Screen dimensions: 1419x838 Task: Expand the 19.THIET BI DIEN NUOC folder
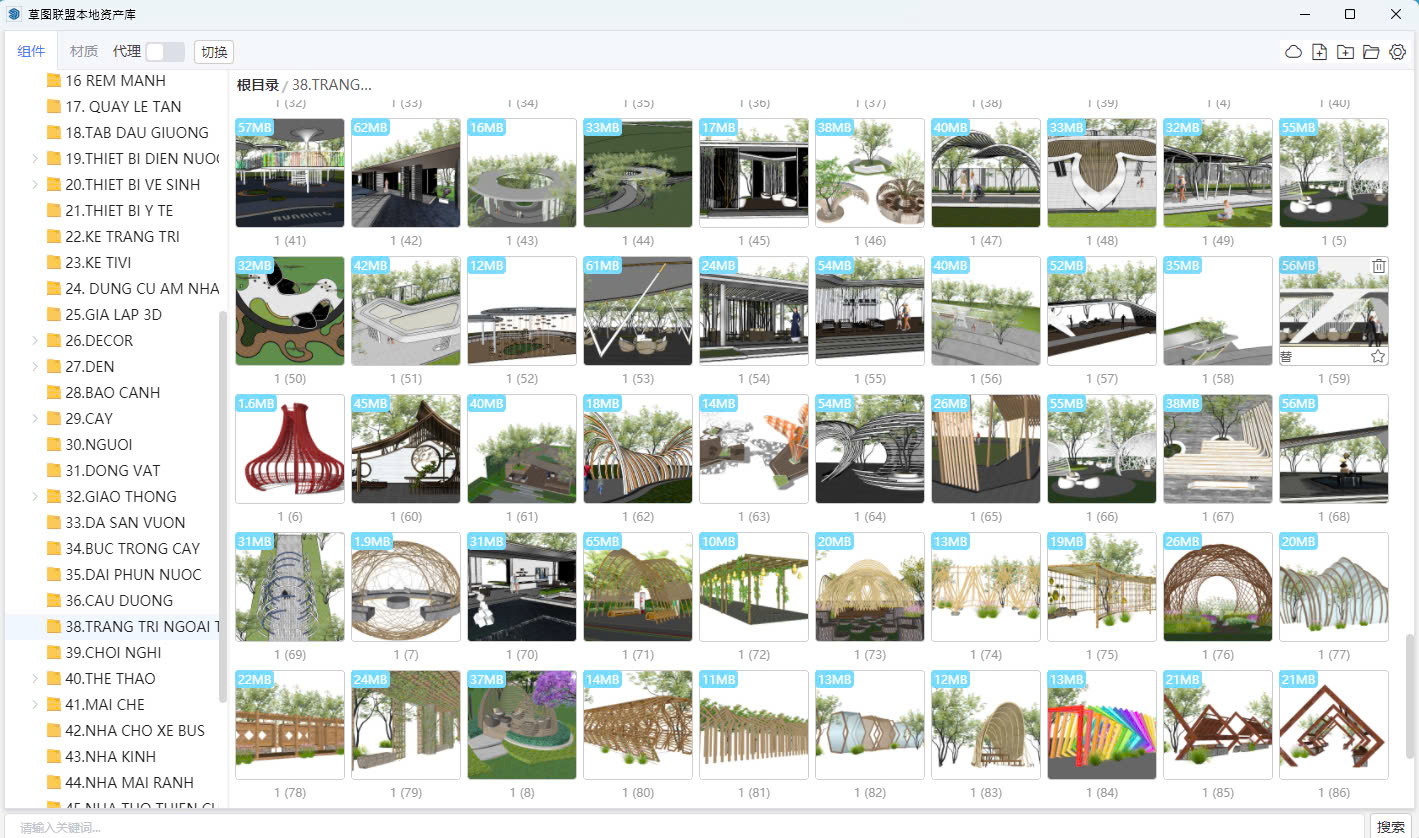[36, 158]
